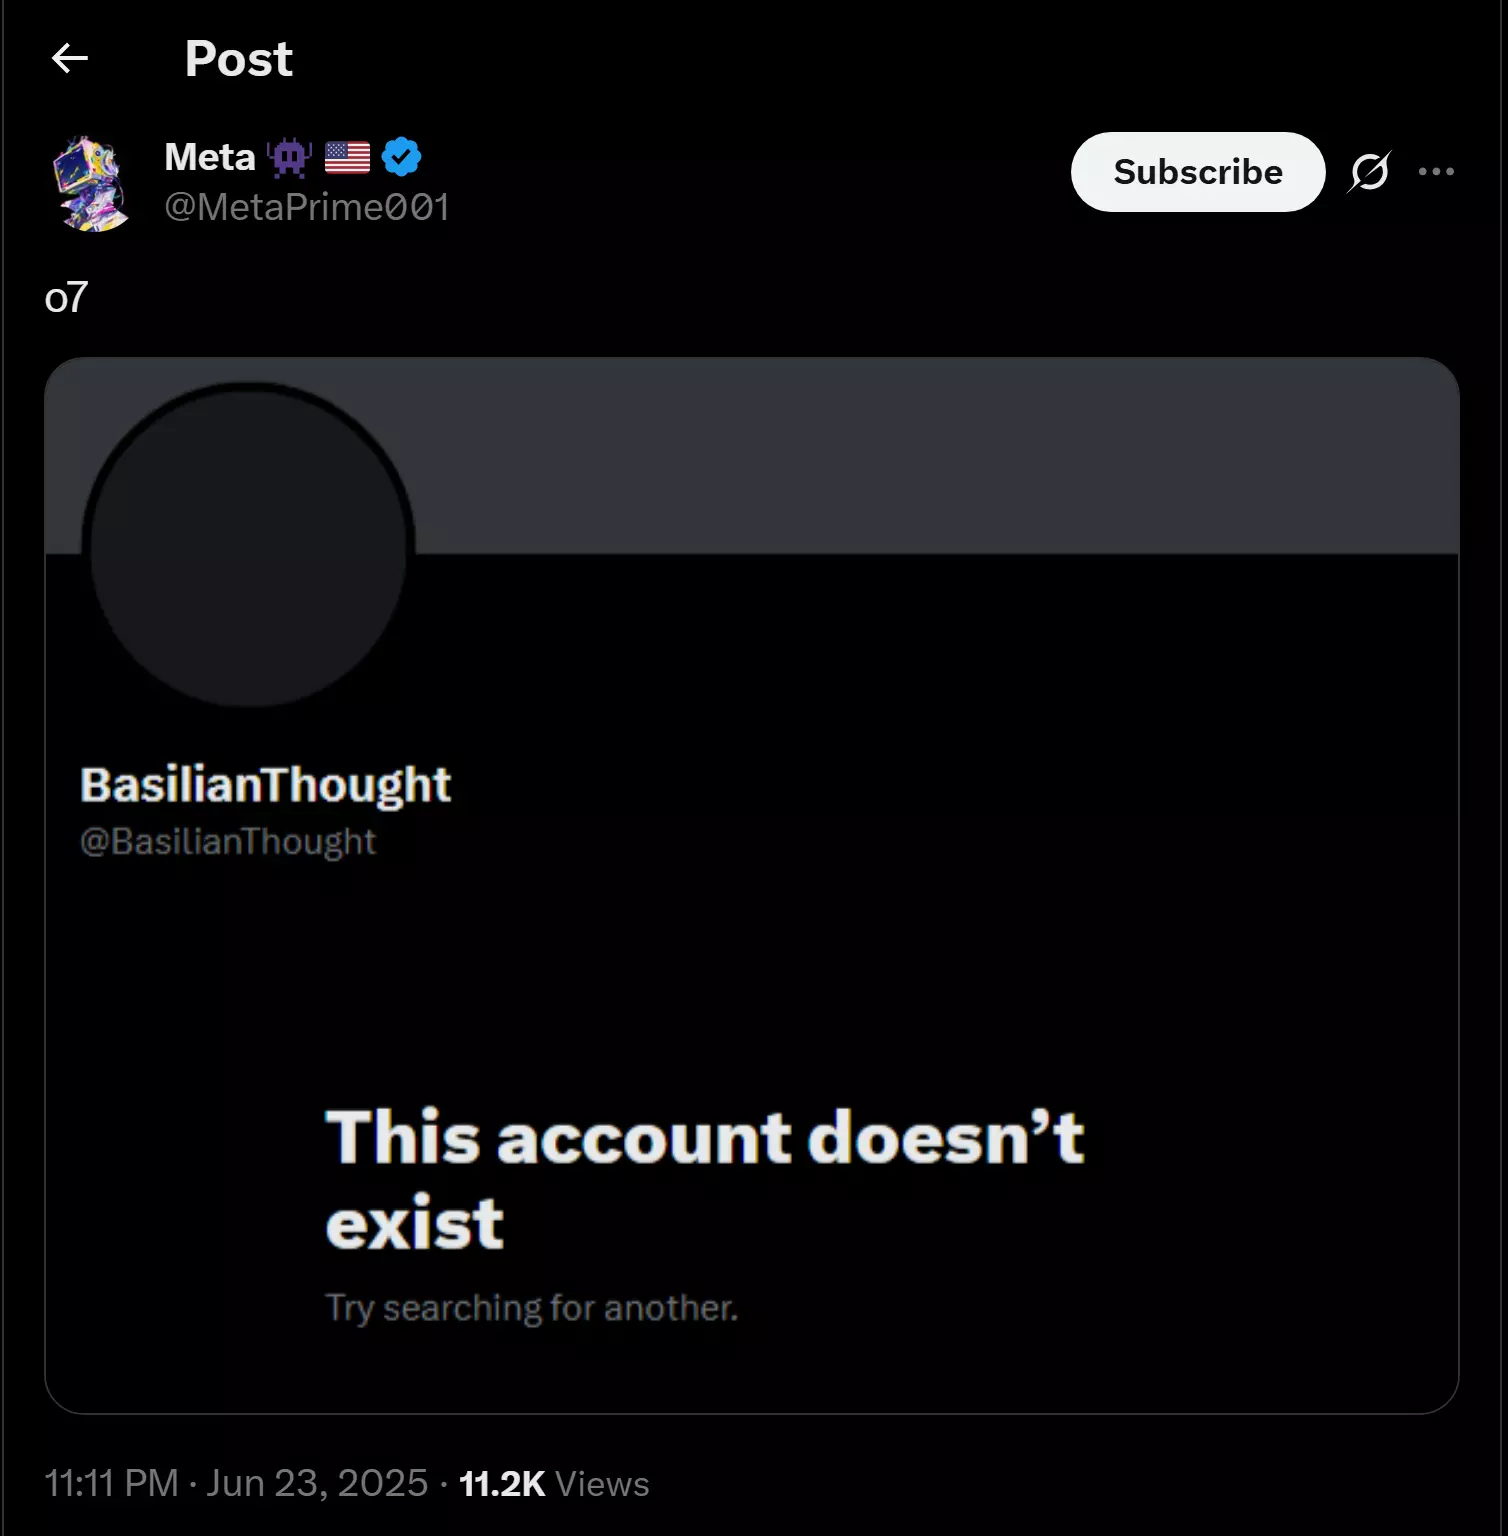This screenshot has width=1508, height=1536.
Task: Click the blank avatar circle in embedded image
Action: pos(248,546)
